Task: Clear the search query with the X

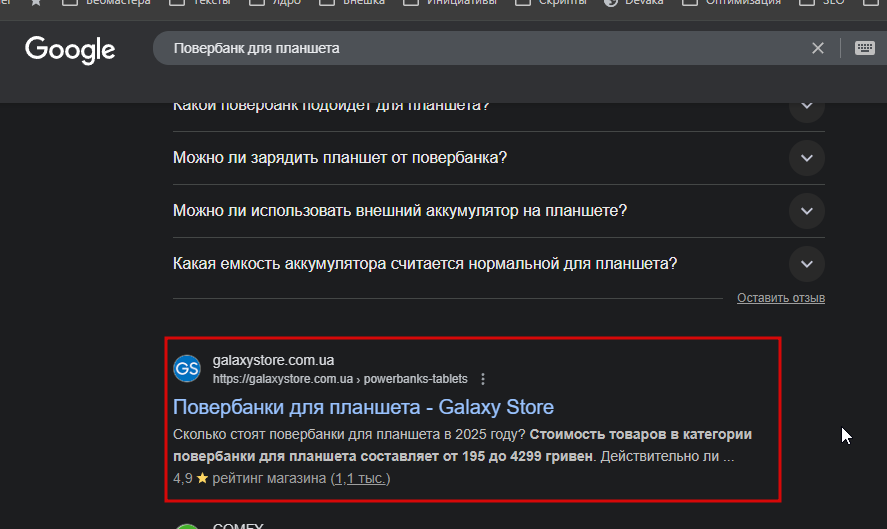Action: click(x=817, y=48)
